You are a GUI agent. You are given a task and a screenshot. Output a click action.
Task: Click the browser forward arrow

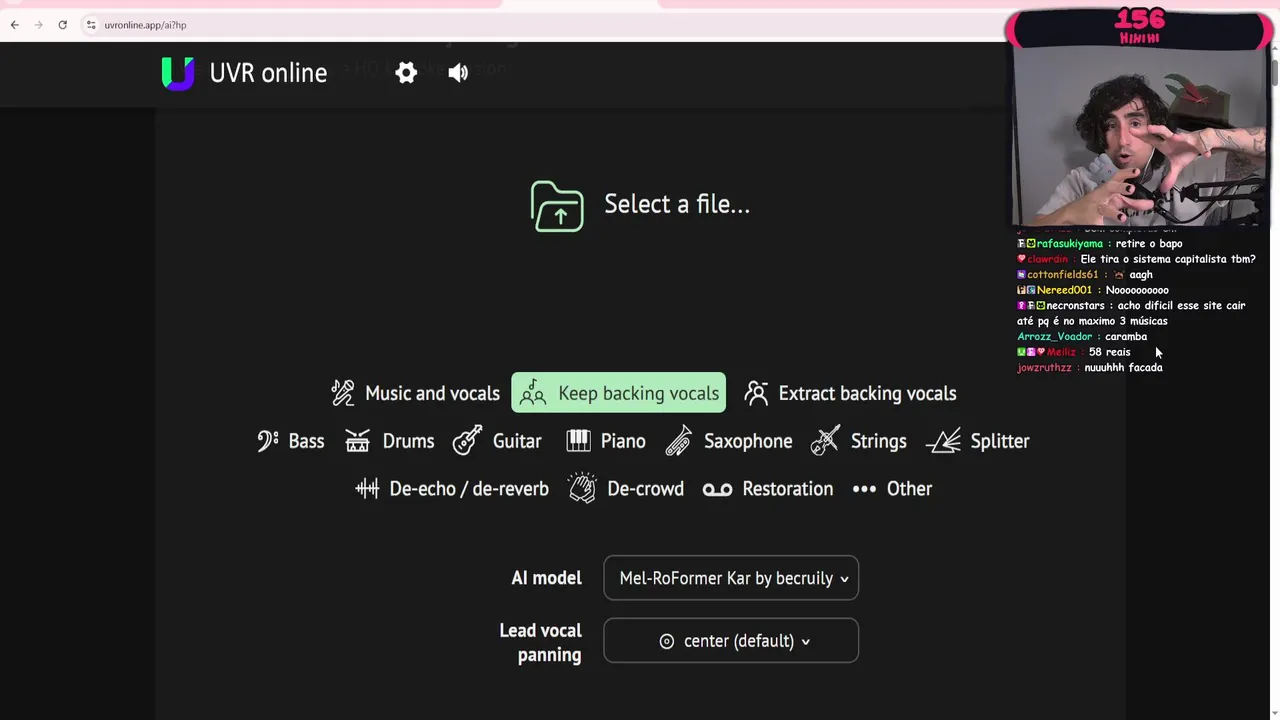click(x=39, y=25)
